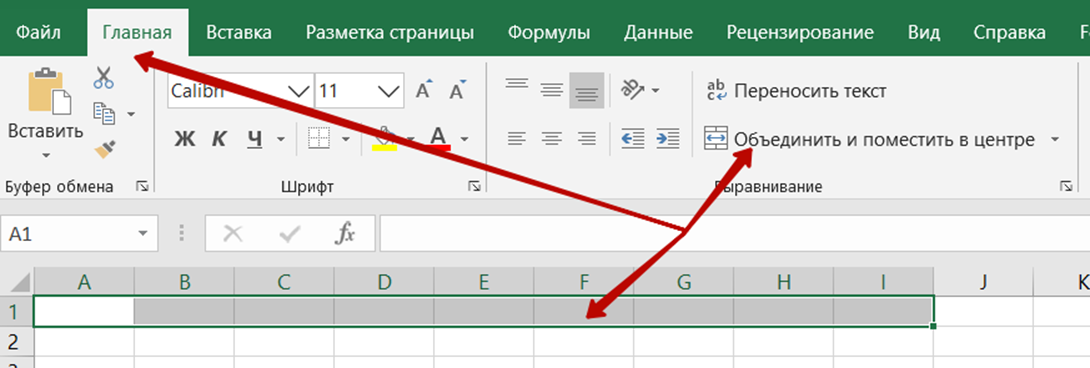Select column A header
The image size is (1090, 368).
tap(84, 282)
